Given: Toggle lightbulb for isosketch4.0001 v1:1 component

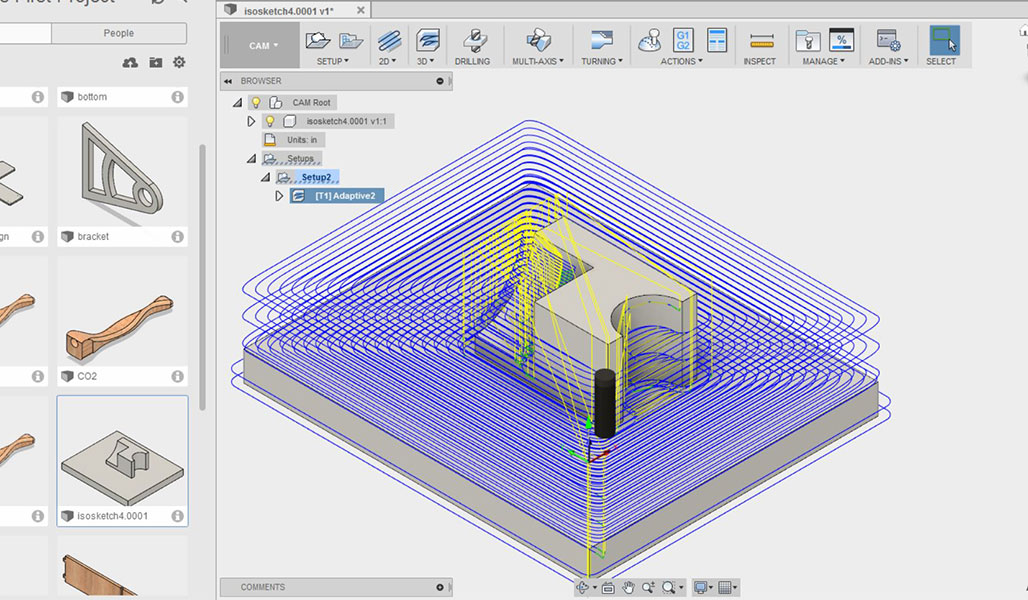Looking at the screenshot, I should point(269,121).
